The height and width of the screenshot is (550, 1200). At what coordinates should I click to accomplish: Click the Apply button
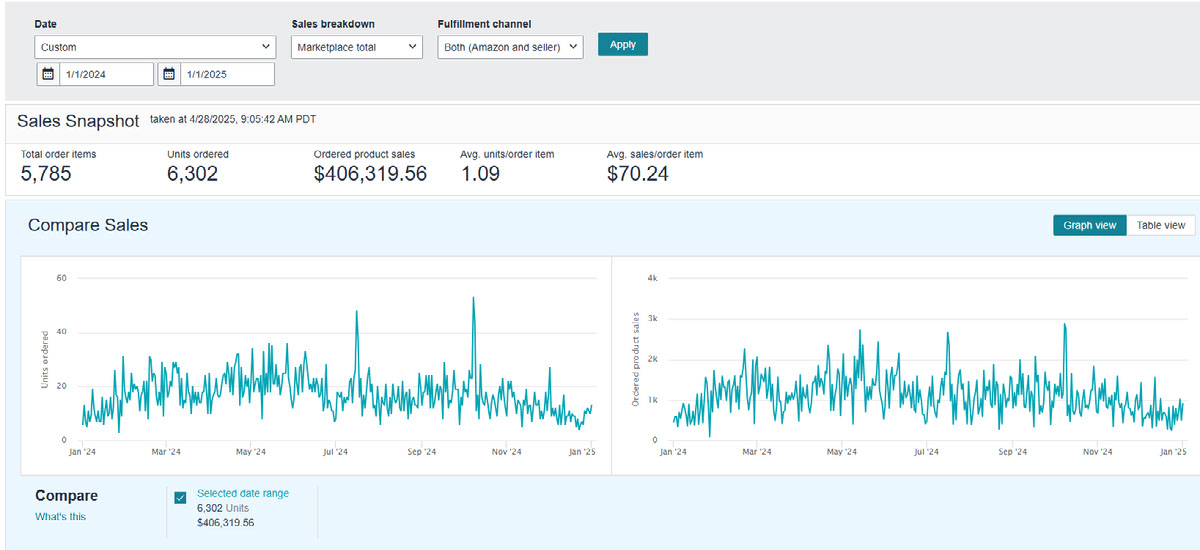tap(623, 45)
